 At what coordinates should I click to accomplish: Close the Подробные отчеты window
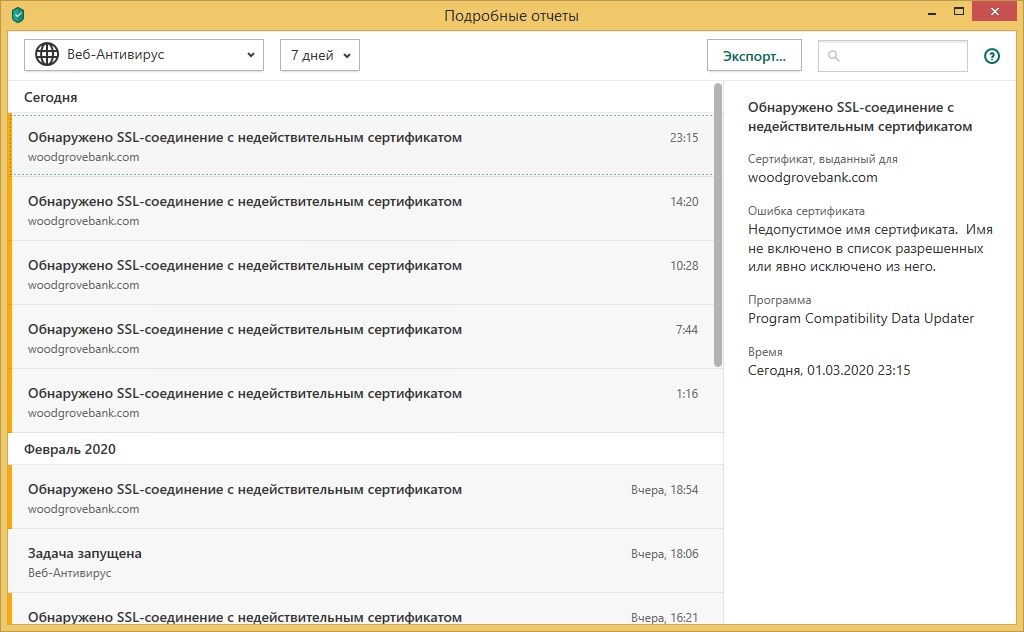point(995,11)
